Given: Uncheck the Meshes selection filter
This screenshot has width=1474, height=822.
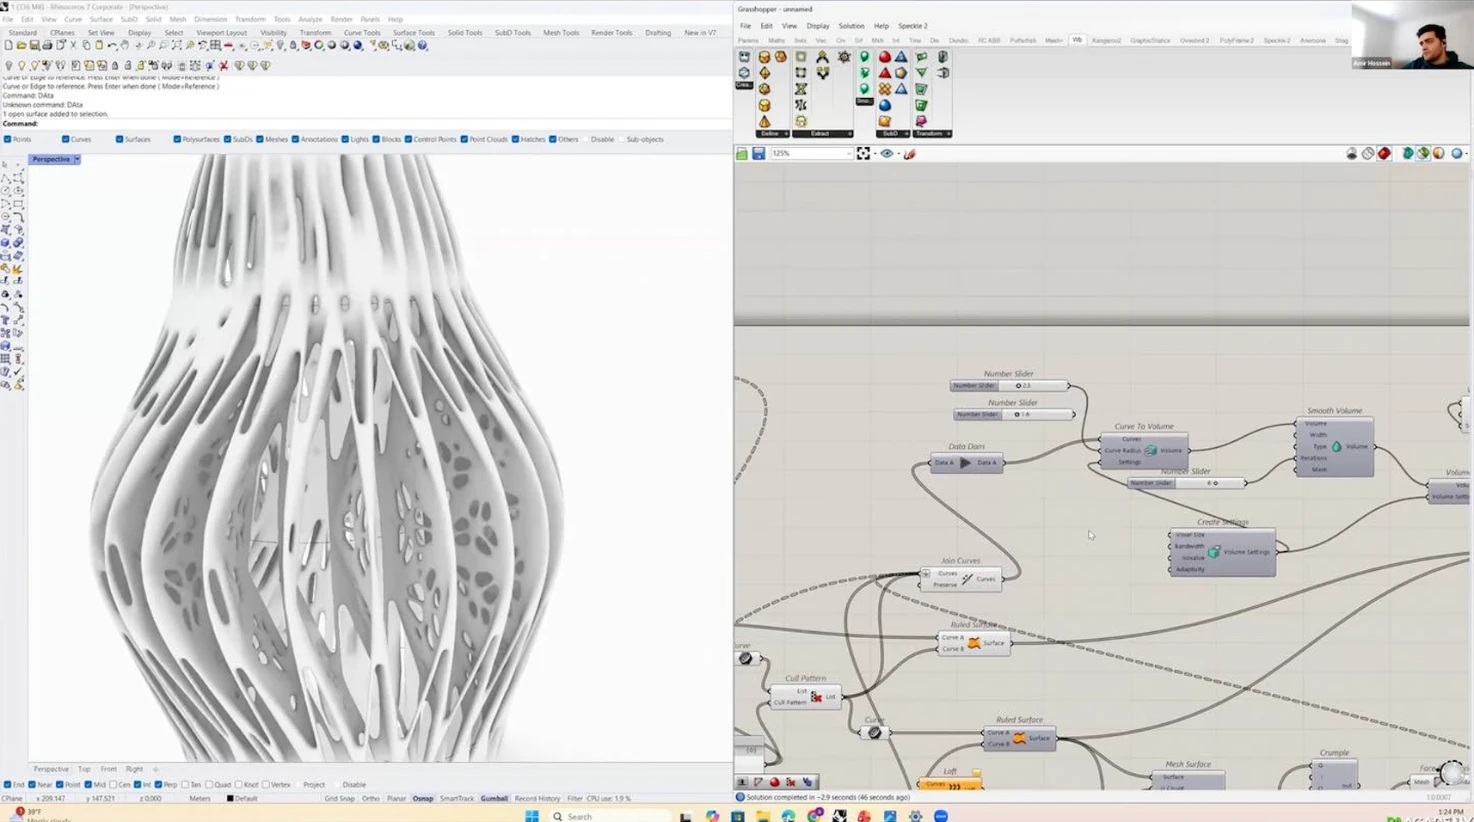Looking at the screenshot, I should pos(260,140).
